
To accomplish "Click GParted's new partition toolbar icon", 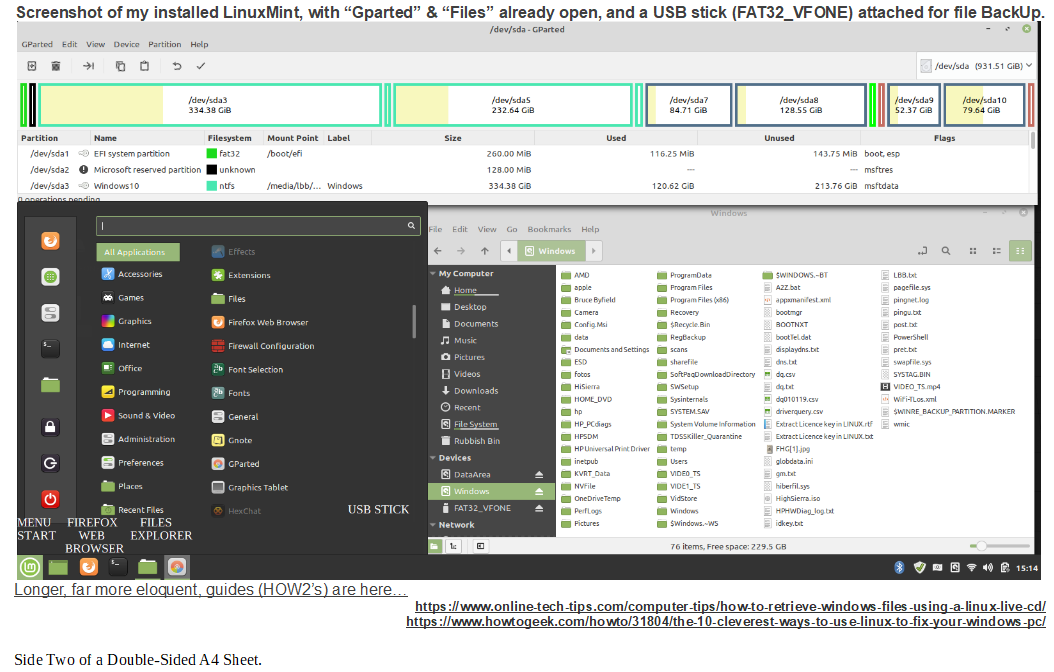I will point(32,66).
